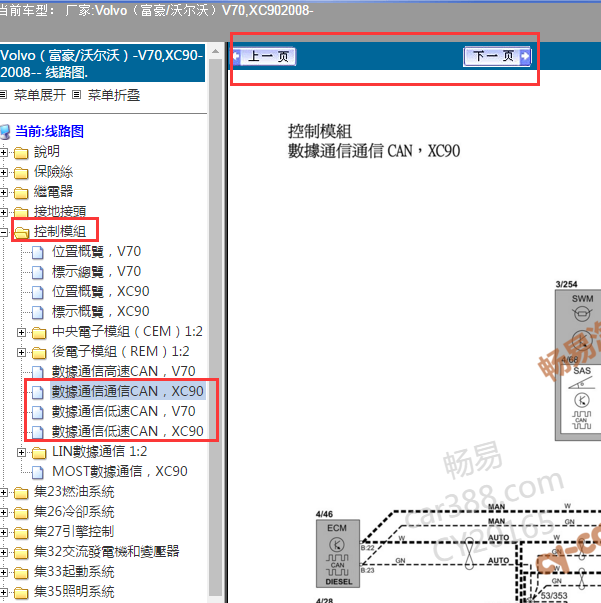
Task: Collapse the 控制模組 folder
Action: [4, 232]
